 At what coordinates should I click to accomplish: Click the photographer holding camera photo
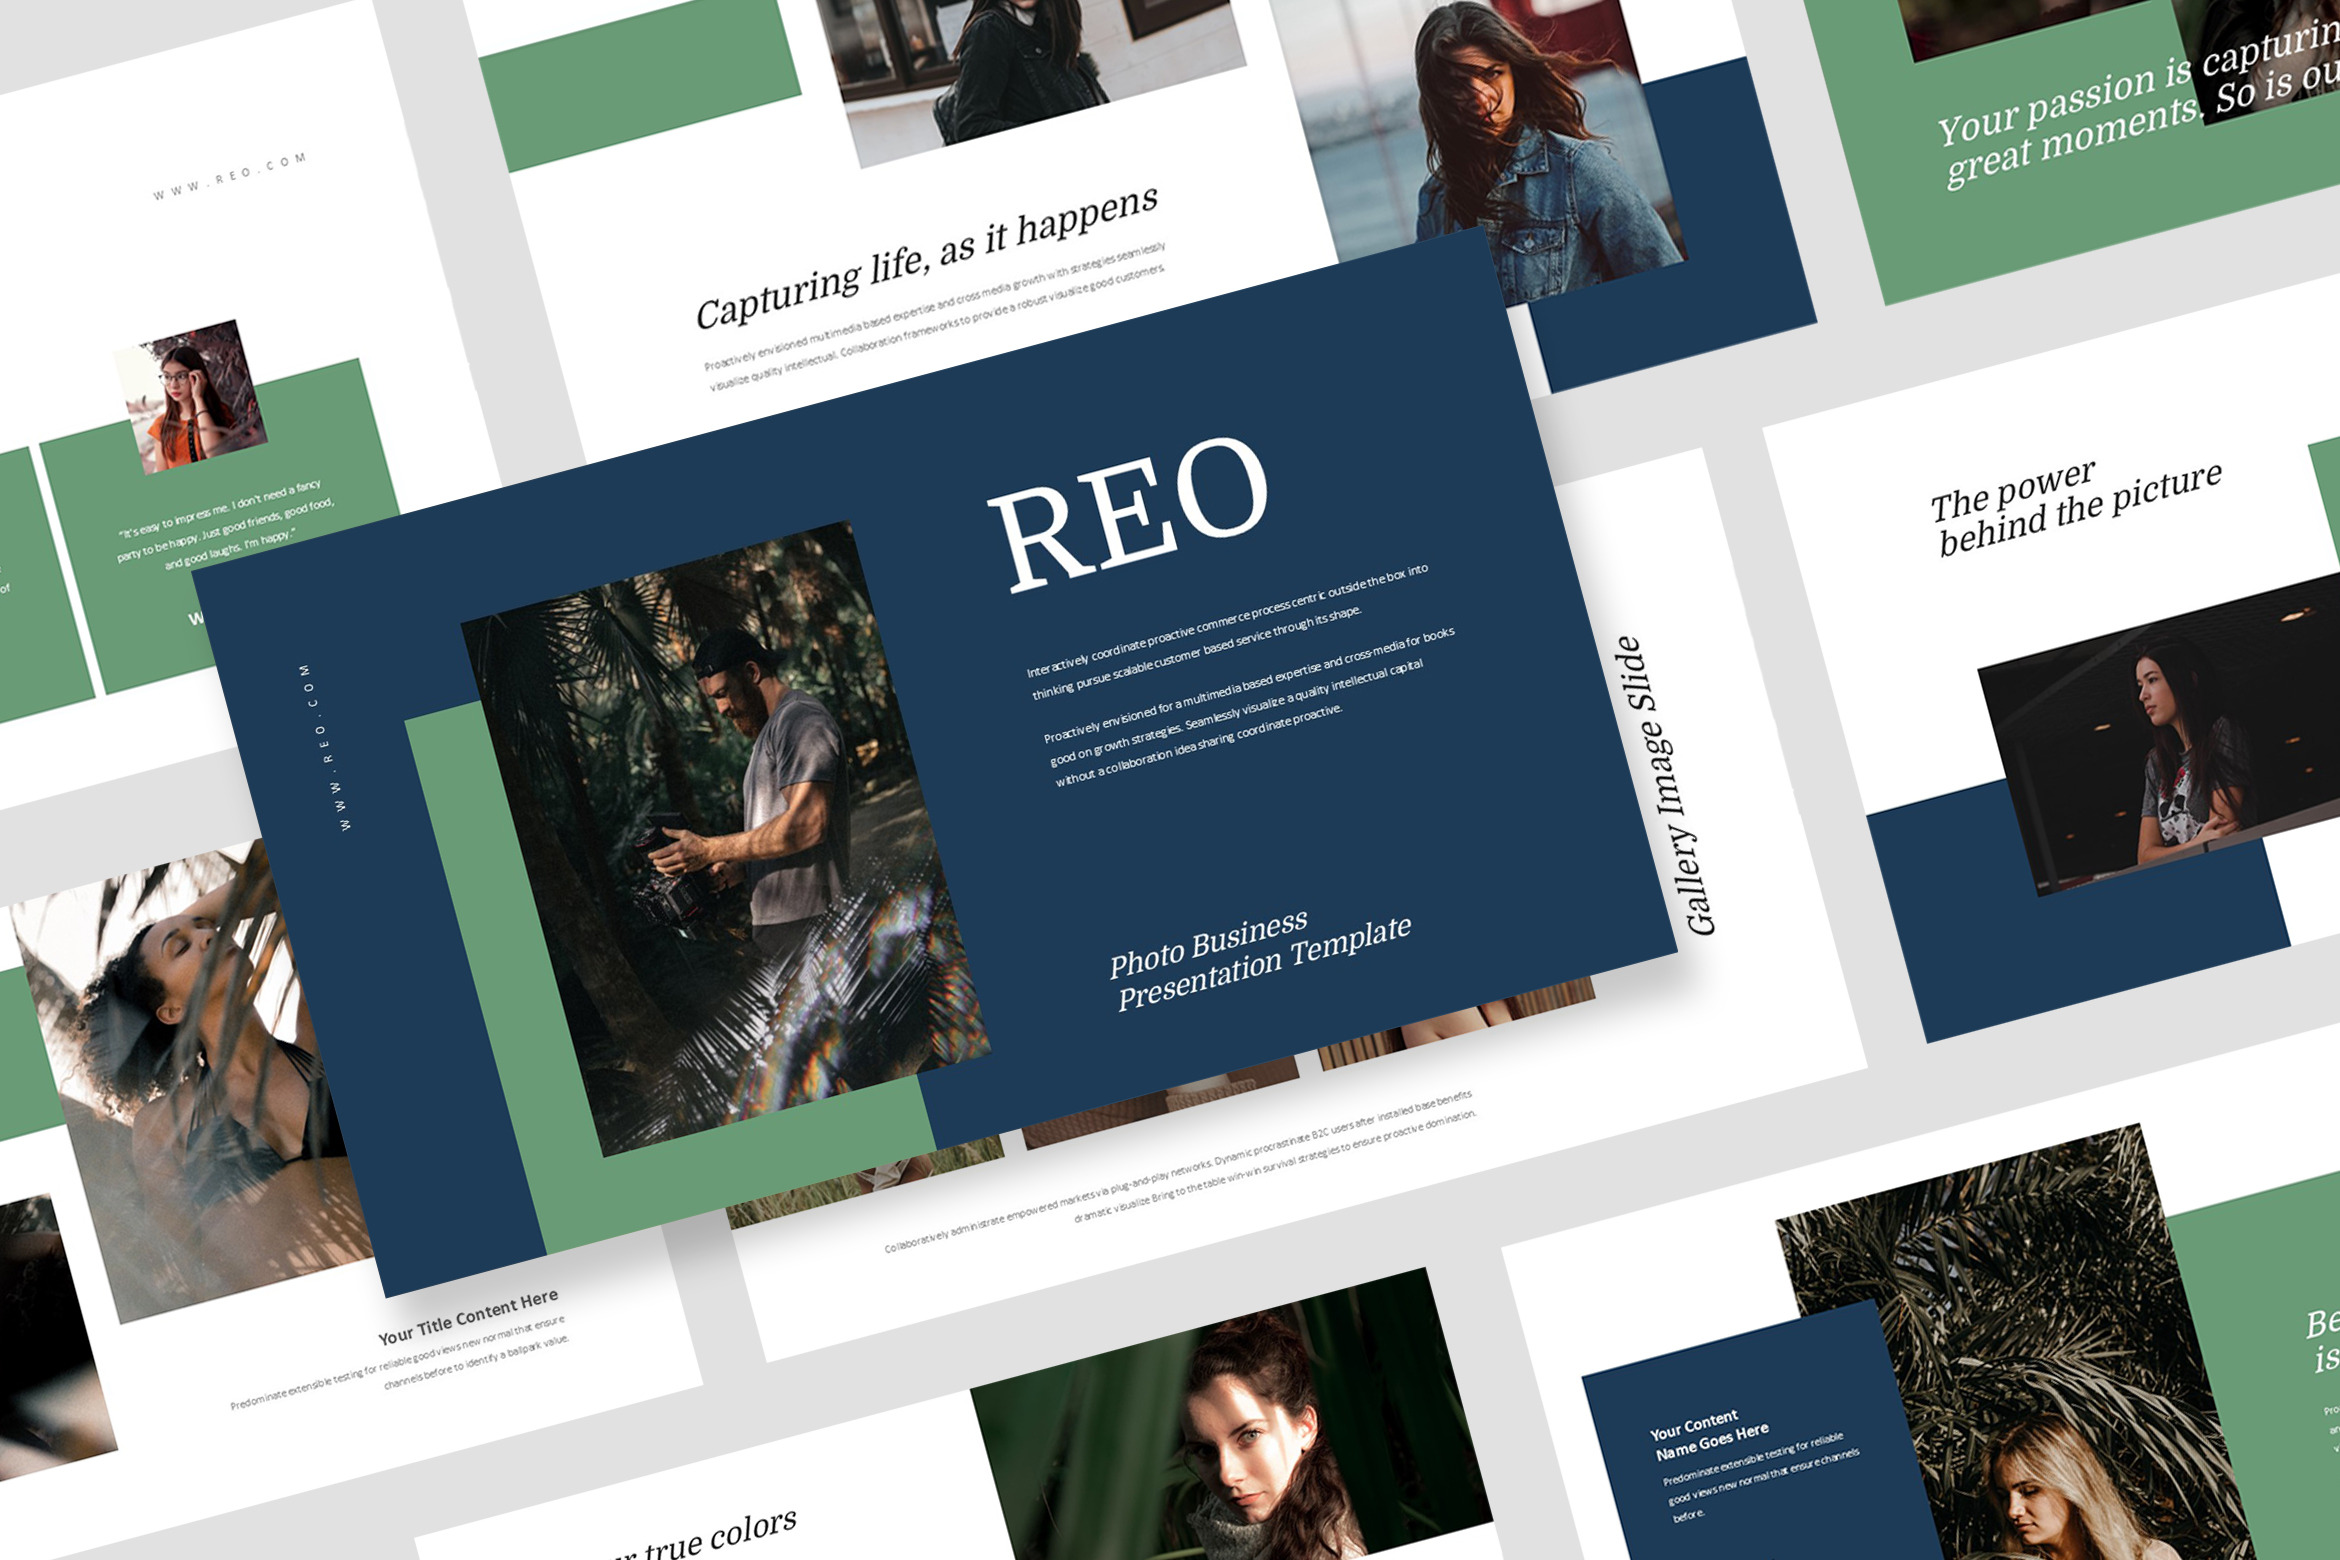tap(725, 840)
